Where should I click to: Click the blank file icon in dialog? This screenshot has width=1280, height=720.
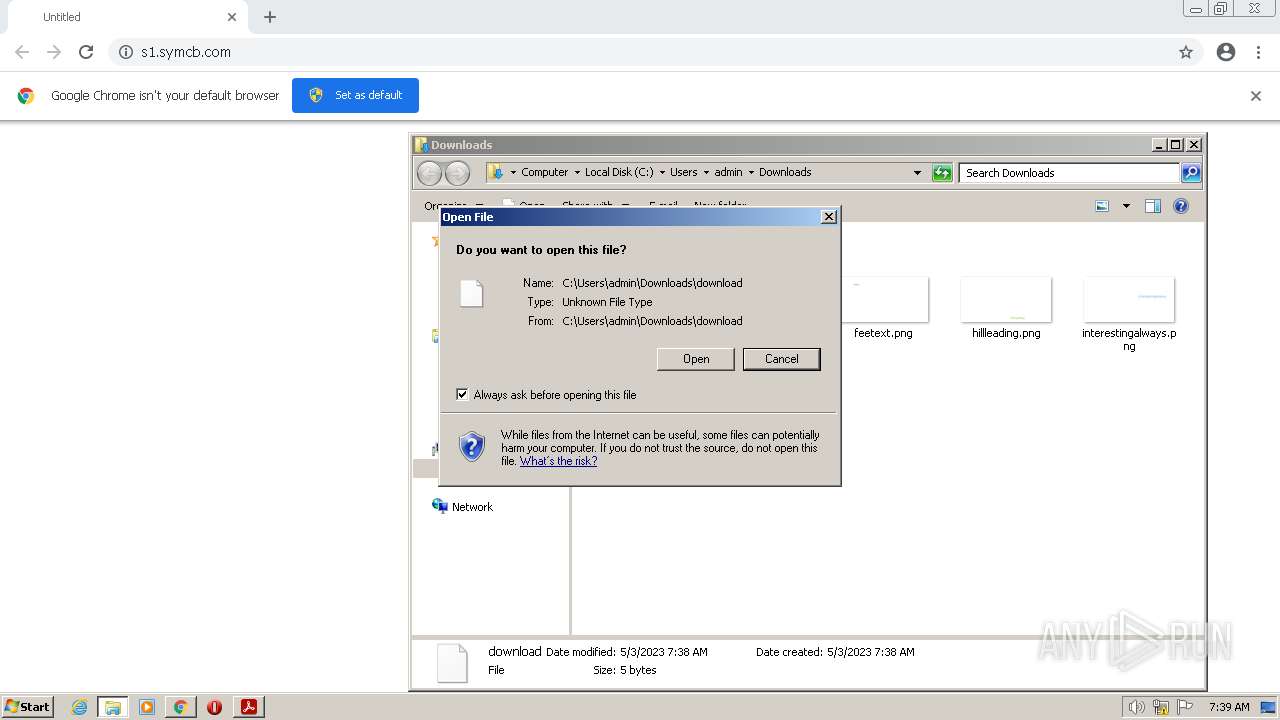pyautogui.click(x=471, y=293)
